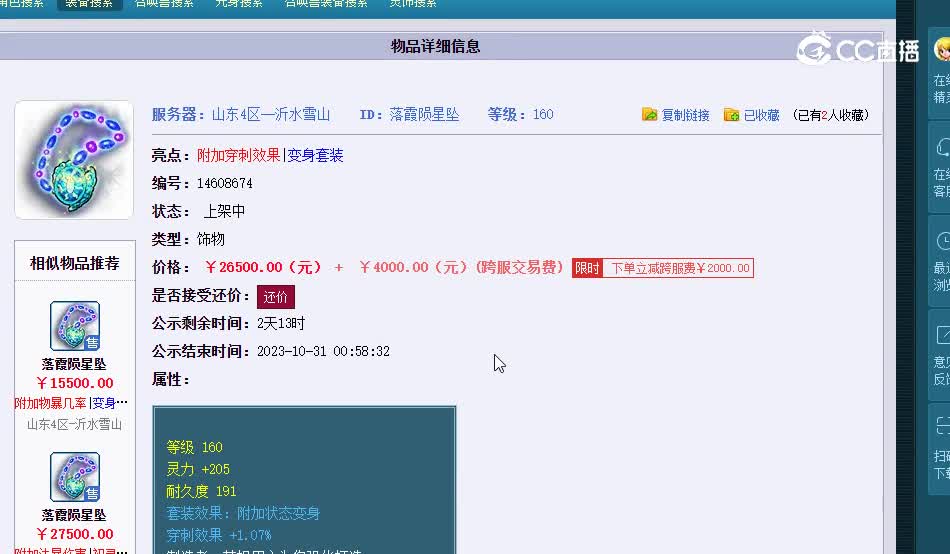Click the 附加物暴几率 highlight text
Screen dimensions: 950x554
pos(50,403)
